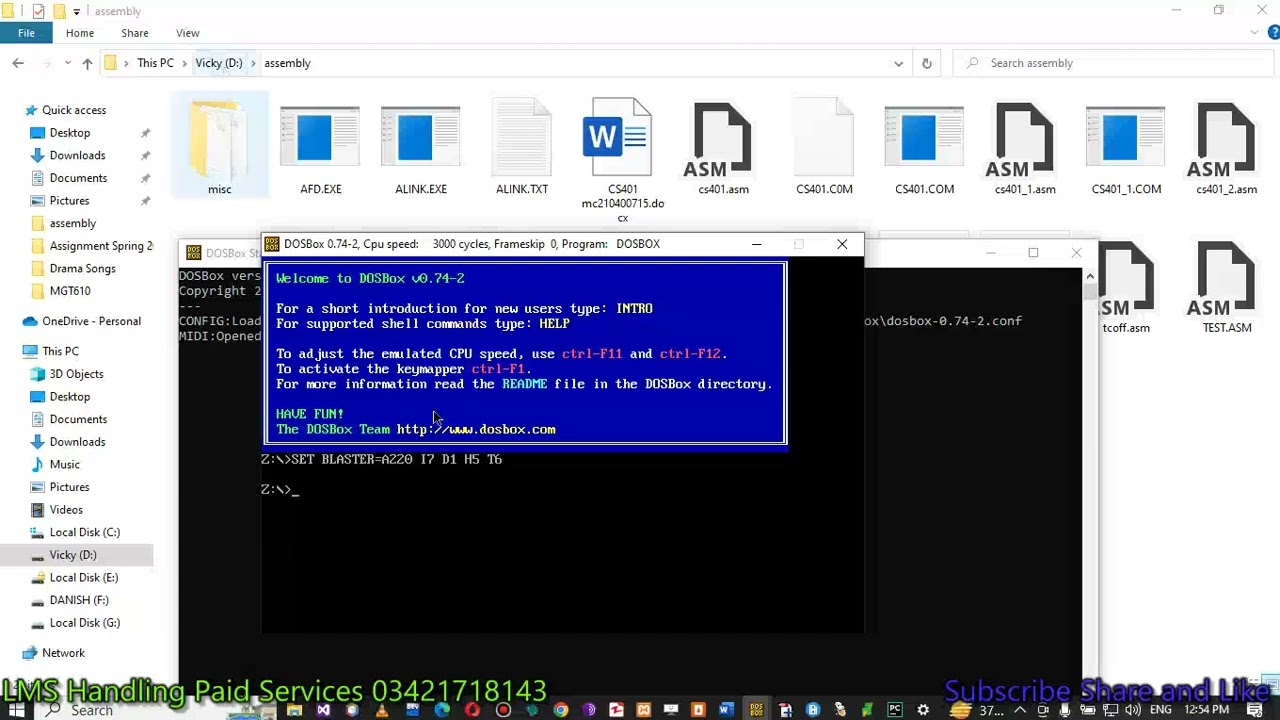Click Vicky (D:) in the address breadcrumb
This screenshot has height=720, width=1280.
pos(219,63)
